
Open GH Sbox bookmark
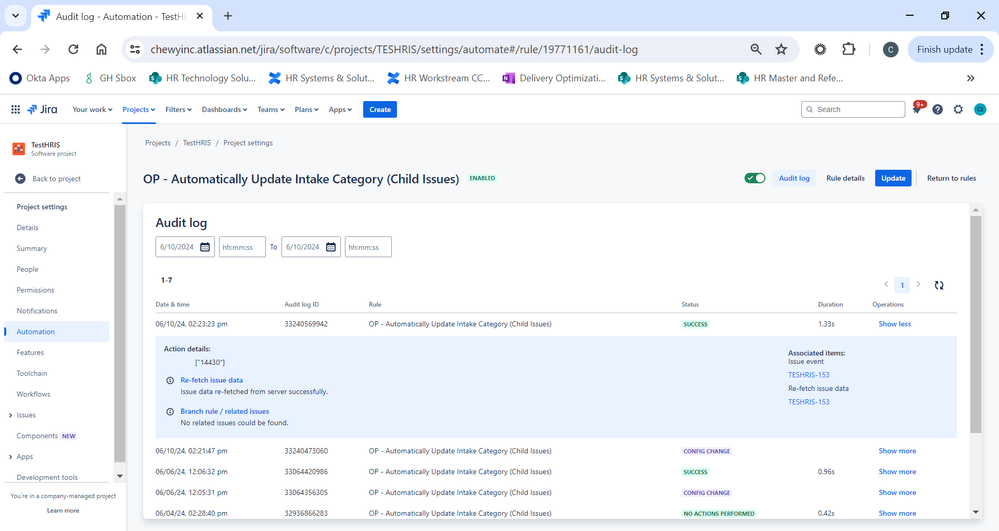[x=110, y=78]
